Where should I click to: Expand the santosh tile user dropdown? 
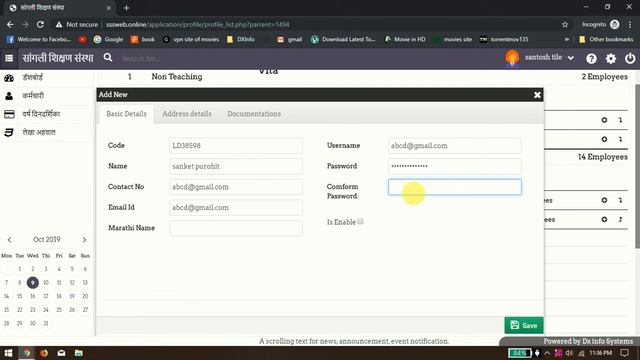(x=571, y=58)
